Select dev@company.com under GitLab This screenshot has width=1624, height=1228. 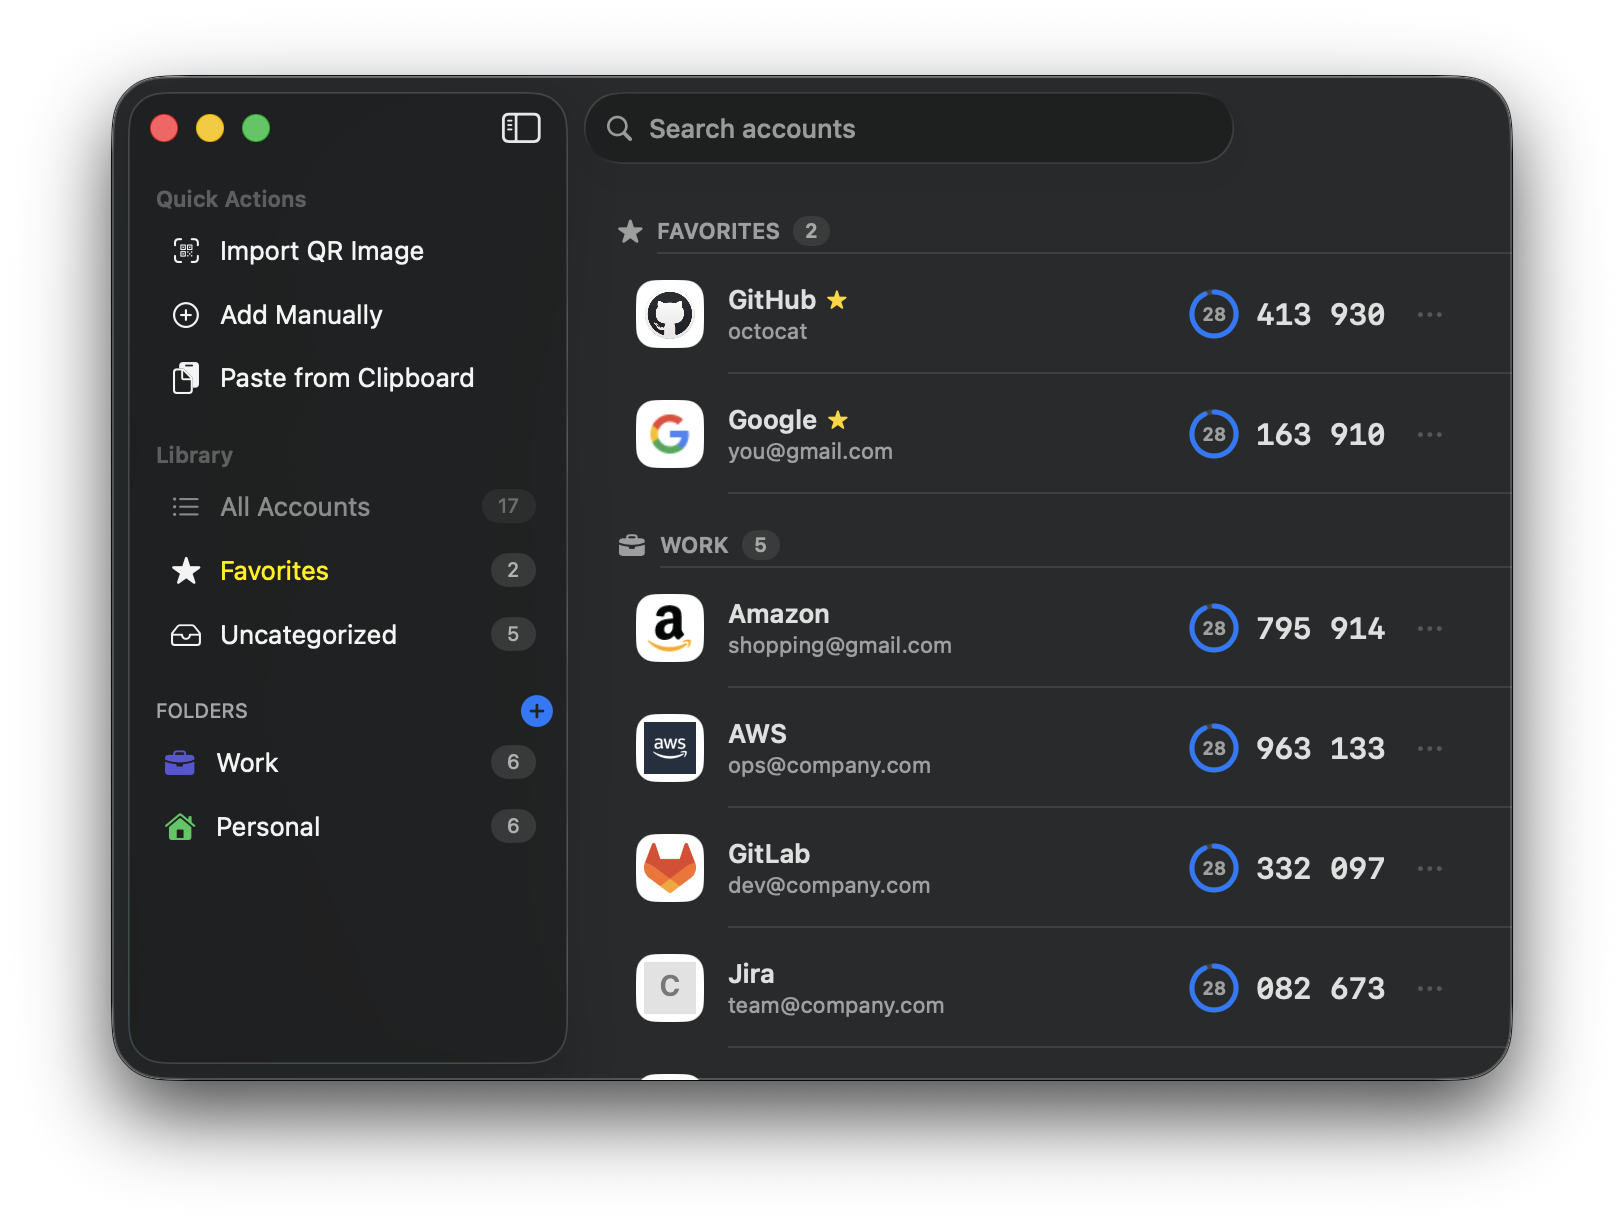[829, 886]
